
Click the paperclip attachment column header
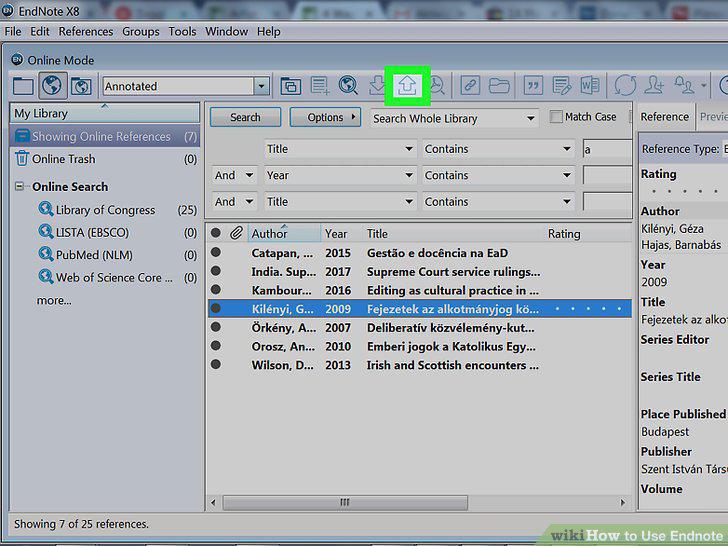click(236, 233)
